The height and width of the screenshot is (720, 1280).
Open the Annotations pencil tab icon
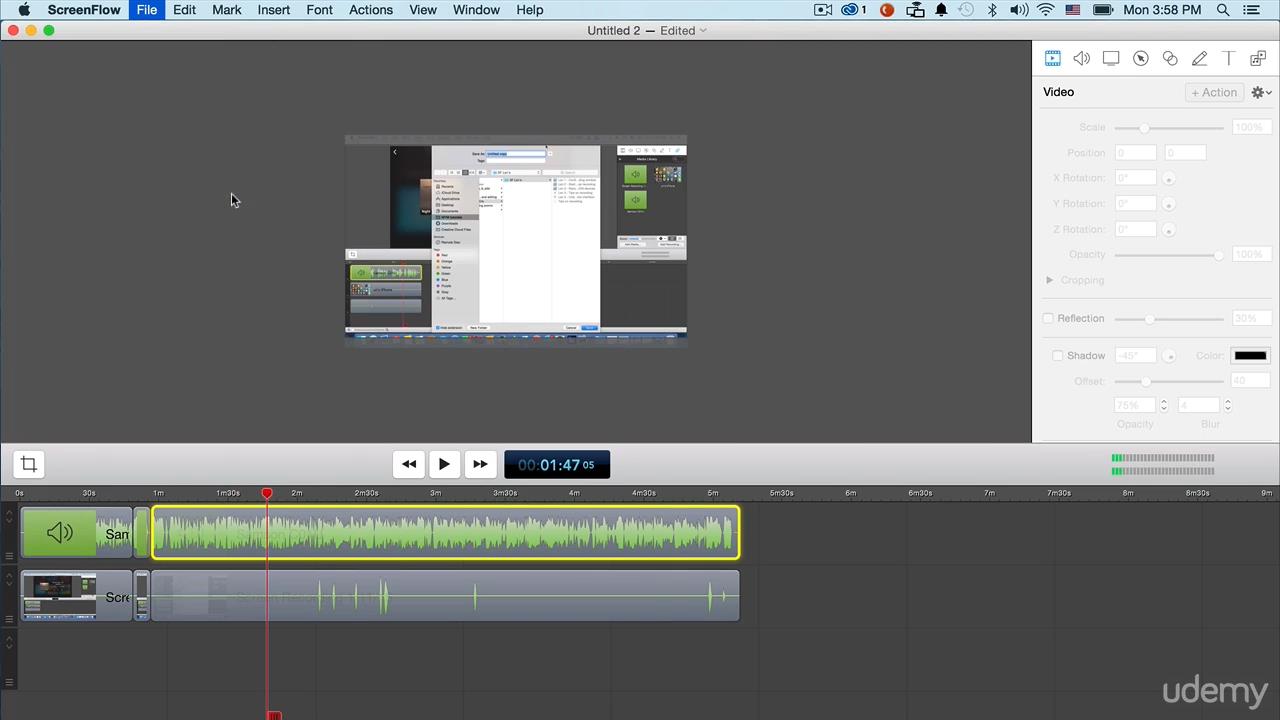click(x=1199, y=59)
